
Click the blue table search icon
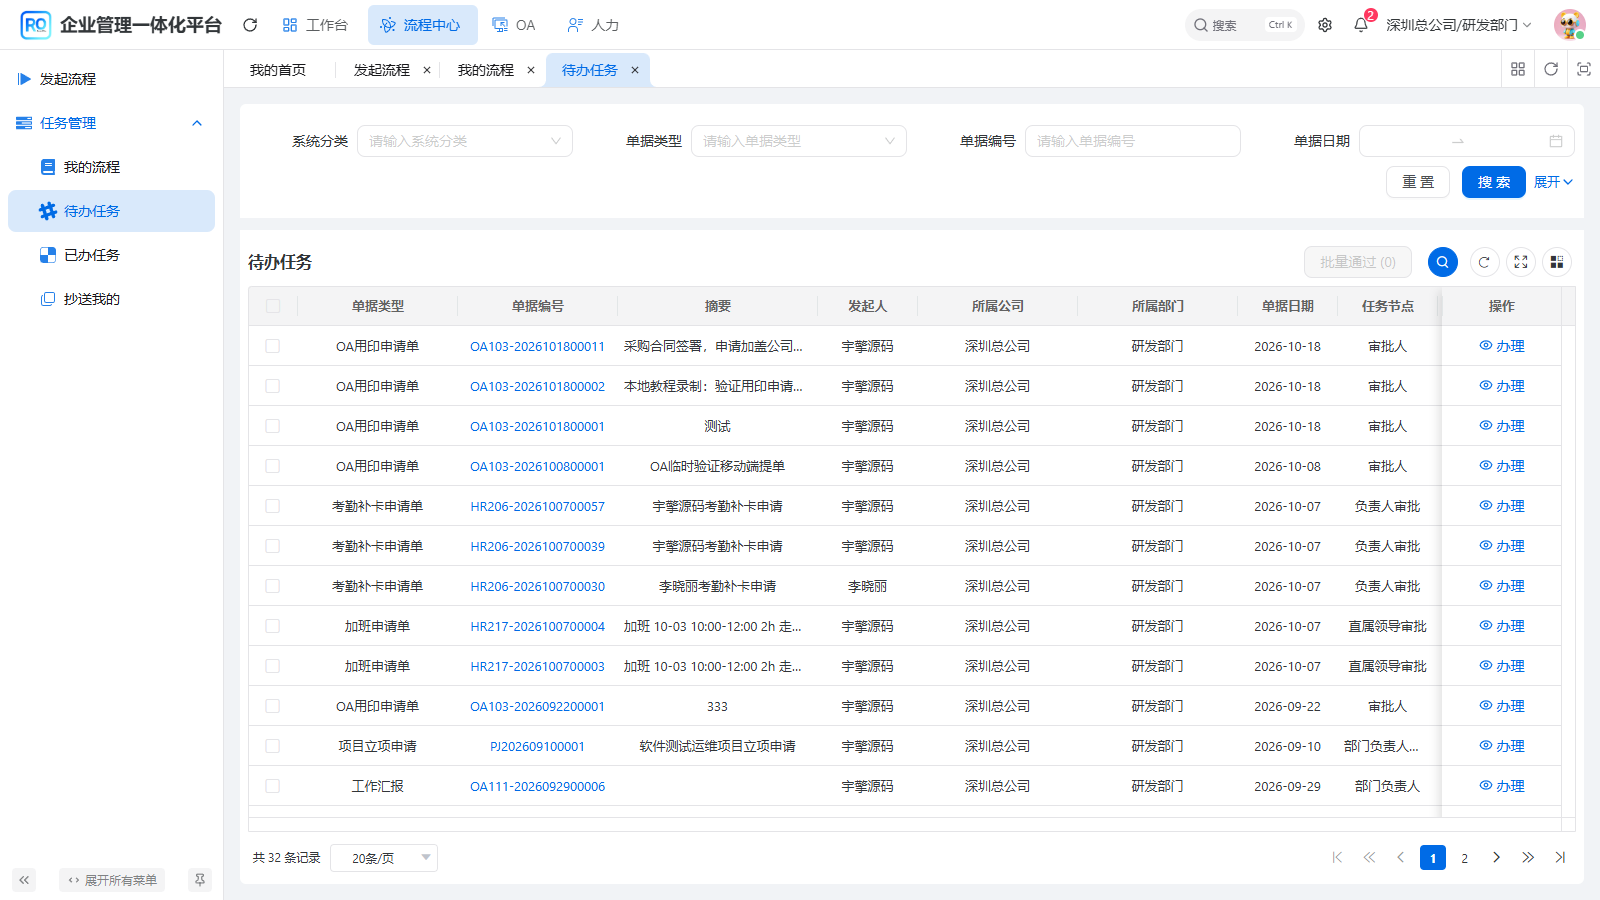click(x=1442, y=262)
